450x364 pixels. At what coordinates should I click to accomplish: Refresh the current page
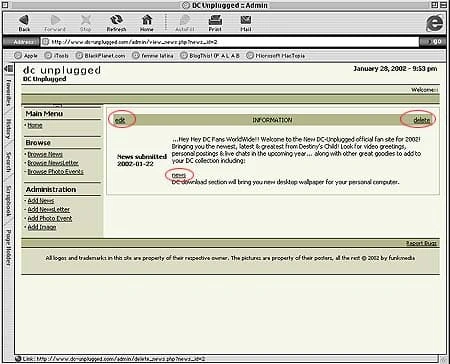pos(116,23)
